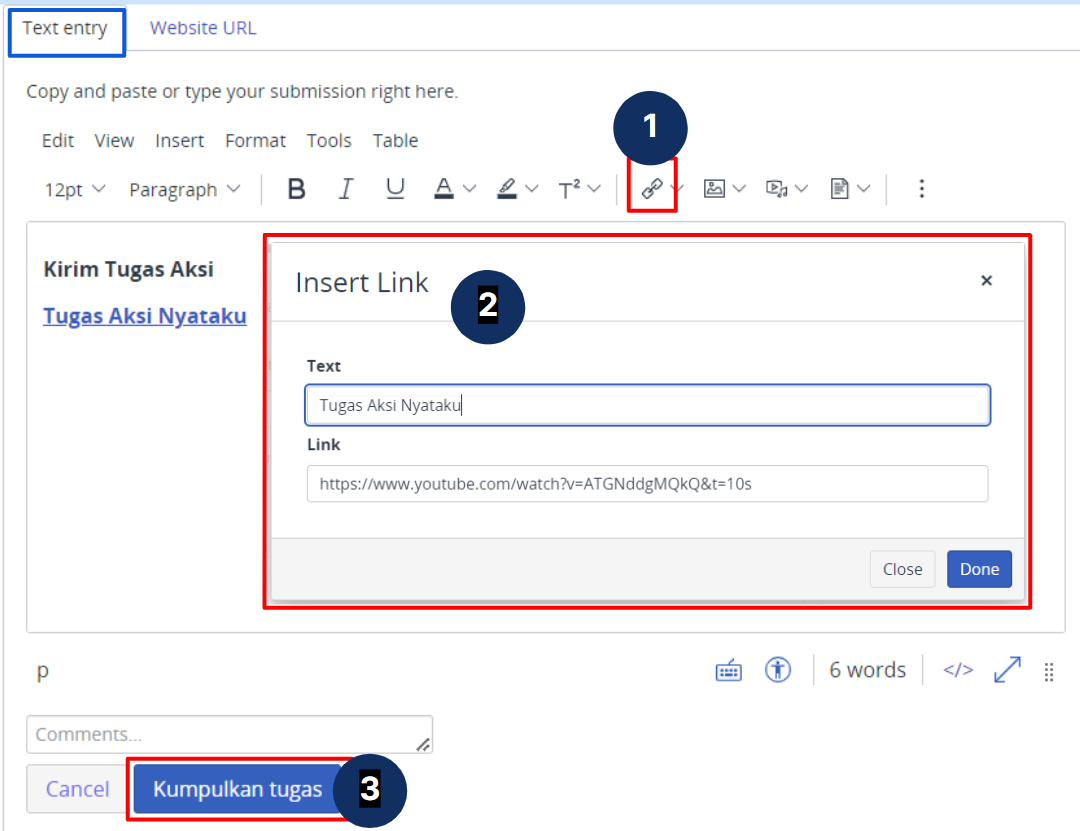Toggle underline formatting

pyautogui.click(x=396, y=189)
